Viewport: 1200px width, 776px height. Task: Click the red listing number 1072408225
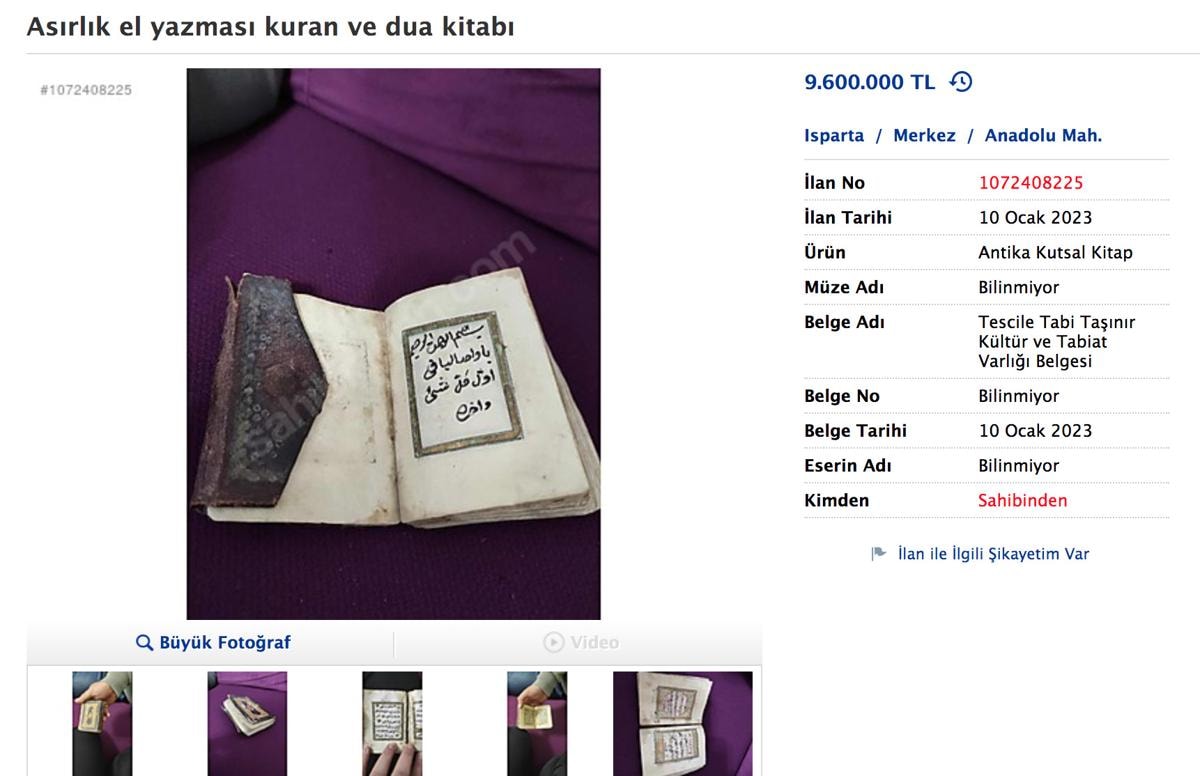(1030, 183)
